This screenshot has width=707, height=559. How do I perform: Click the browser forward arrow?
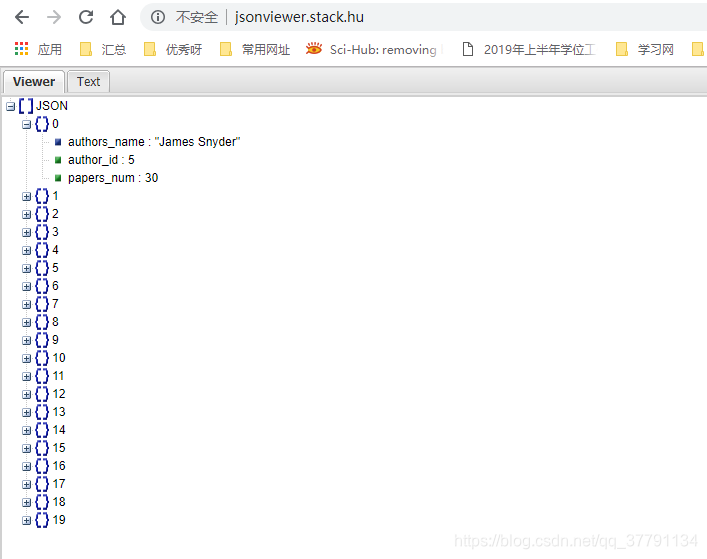coord(54,18)
